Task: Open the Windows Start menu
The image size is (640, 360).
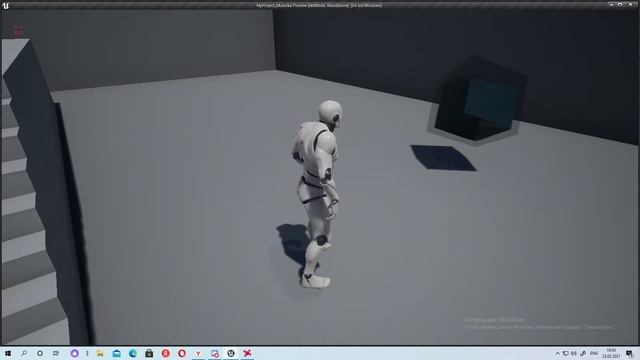Action: (x=8, y=353)
